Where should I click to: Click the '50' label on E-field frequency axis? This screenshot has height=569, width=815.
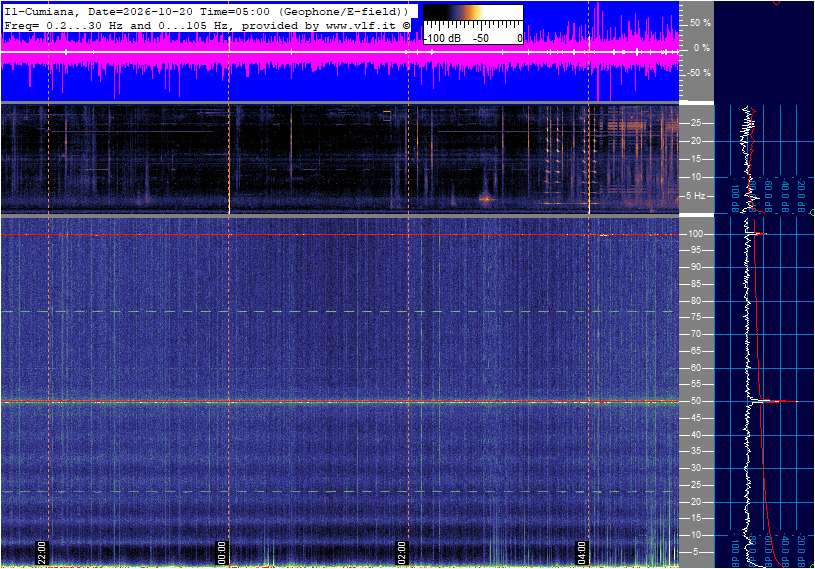coord(695,401)
